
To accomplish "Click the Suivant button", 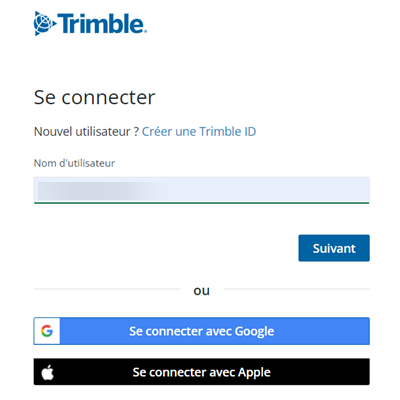I will pos(334,248).
